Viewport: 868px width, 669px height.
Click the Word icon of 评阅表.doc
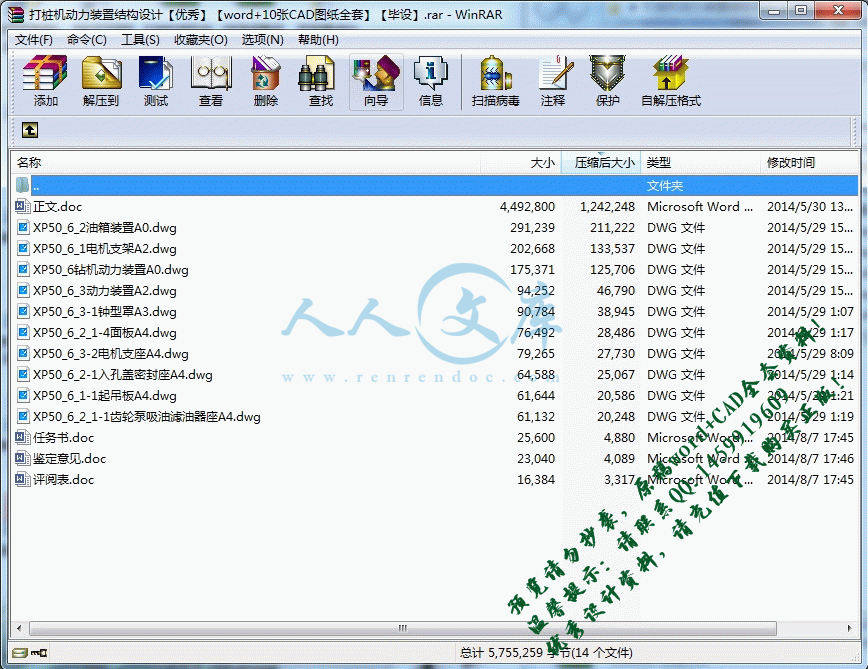tap(23, 480)
